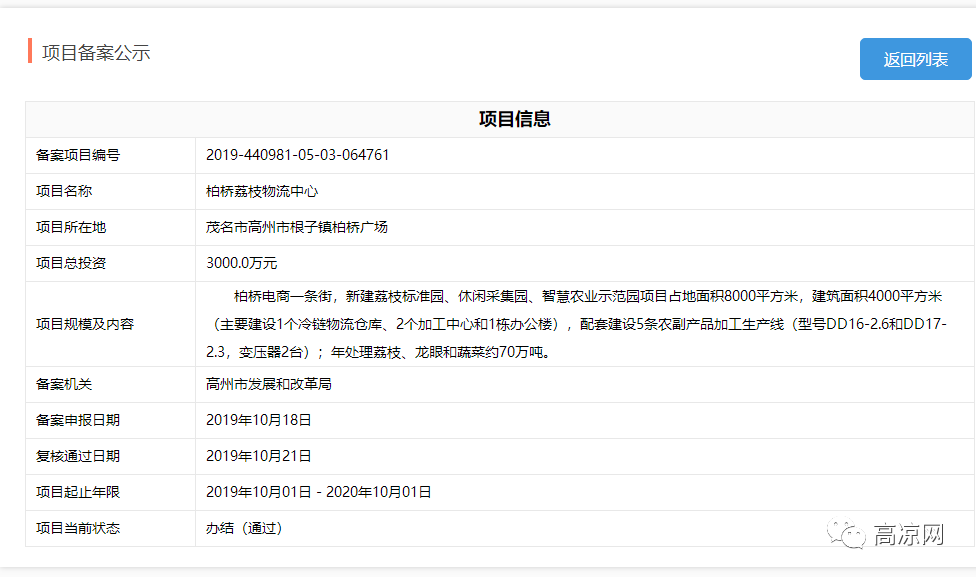This screenshot has height=577, width=976.
Task: Click the 备案机关 label cell
Action: [110, 384]
